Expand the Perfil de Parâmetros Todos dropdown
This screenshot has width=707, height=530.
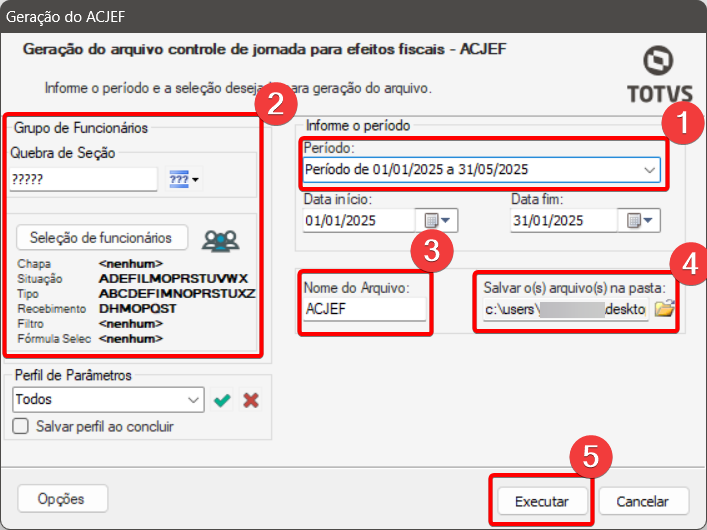pos(193,400)
